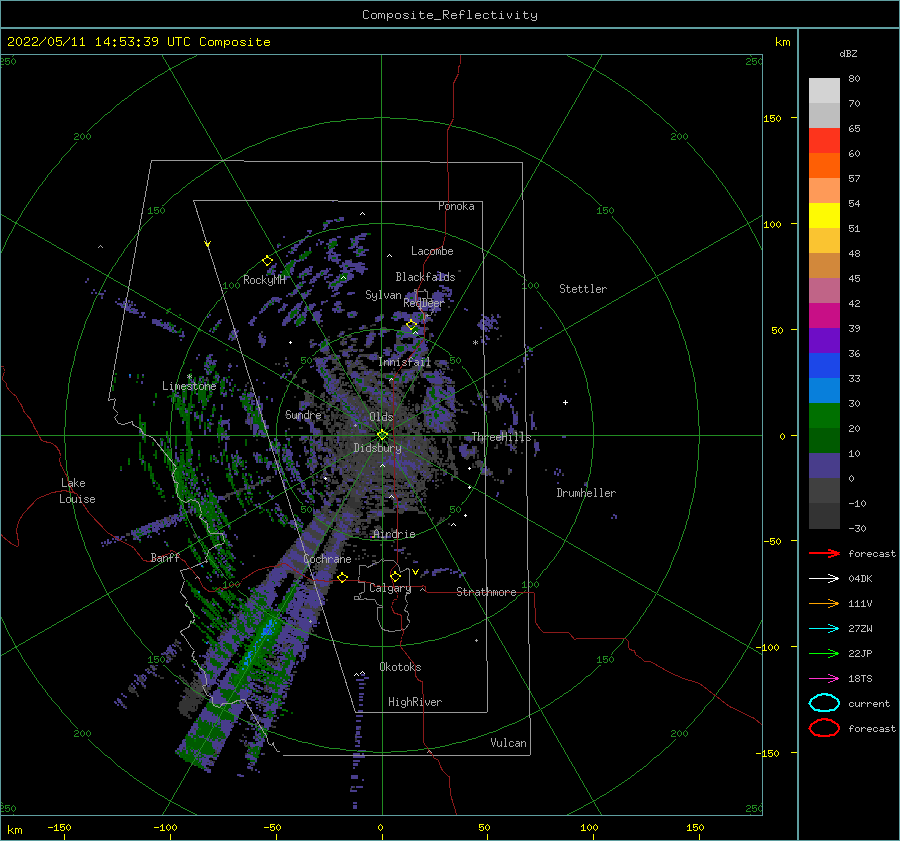Screen dimensions: 900x841
Task: Click the 18TS legend label
Action: [x=860, y=679]
